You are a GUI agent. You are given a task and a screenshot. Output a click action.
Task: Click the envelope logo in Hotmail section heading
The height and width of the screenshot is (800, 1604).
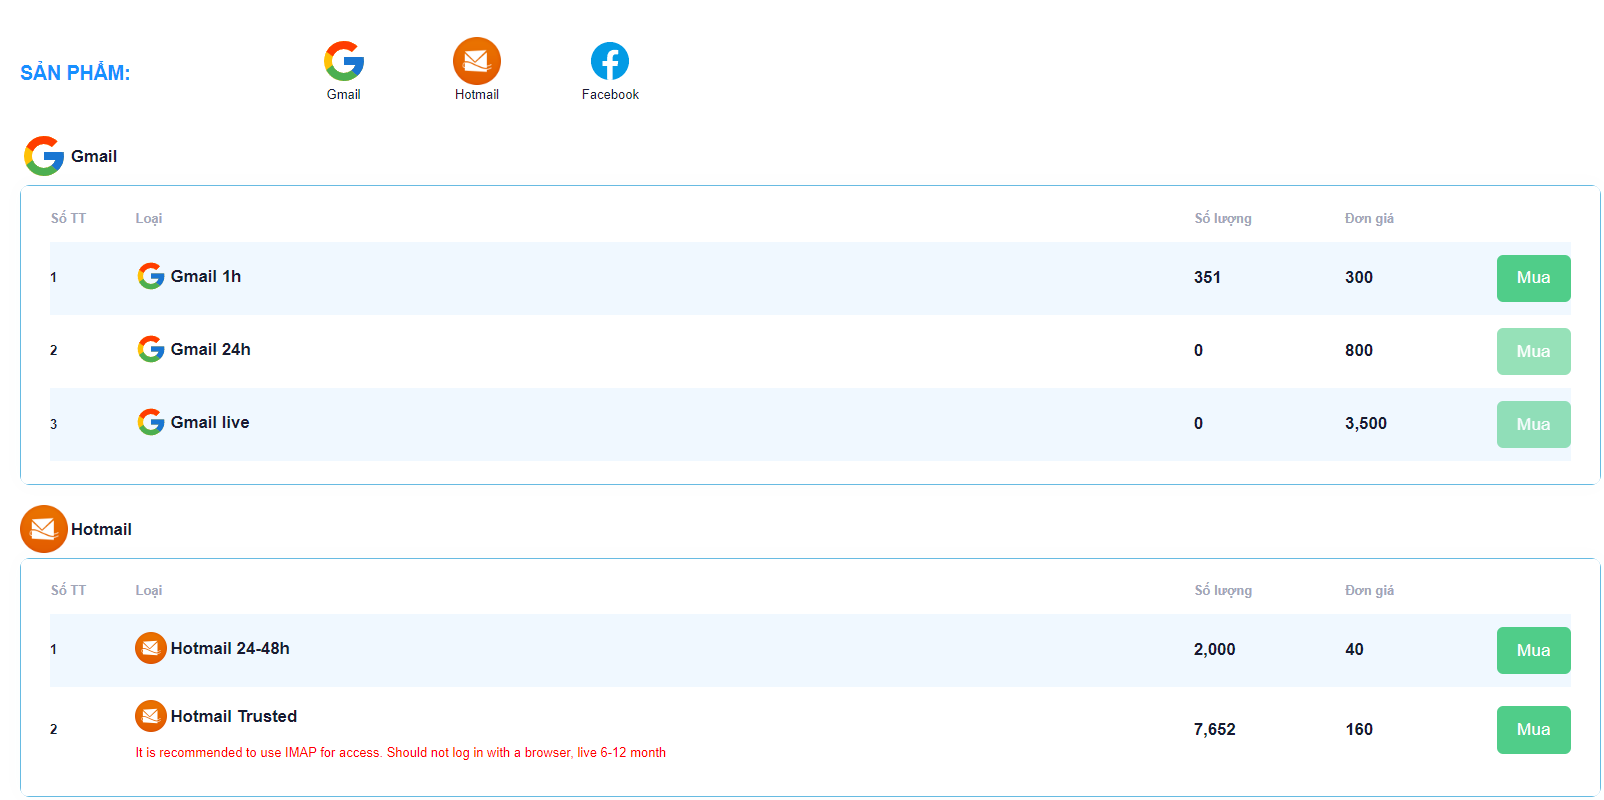44,529
